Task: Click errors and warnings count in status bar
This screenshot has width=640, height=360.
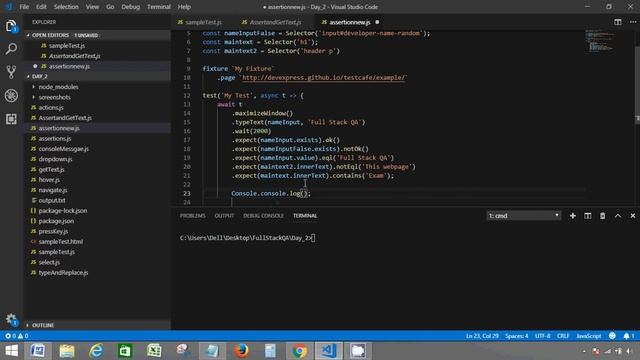Action: click(16, 336)
